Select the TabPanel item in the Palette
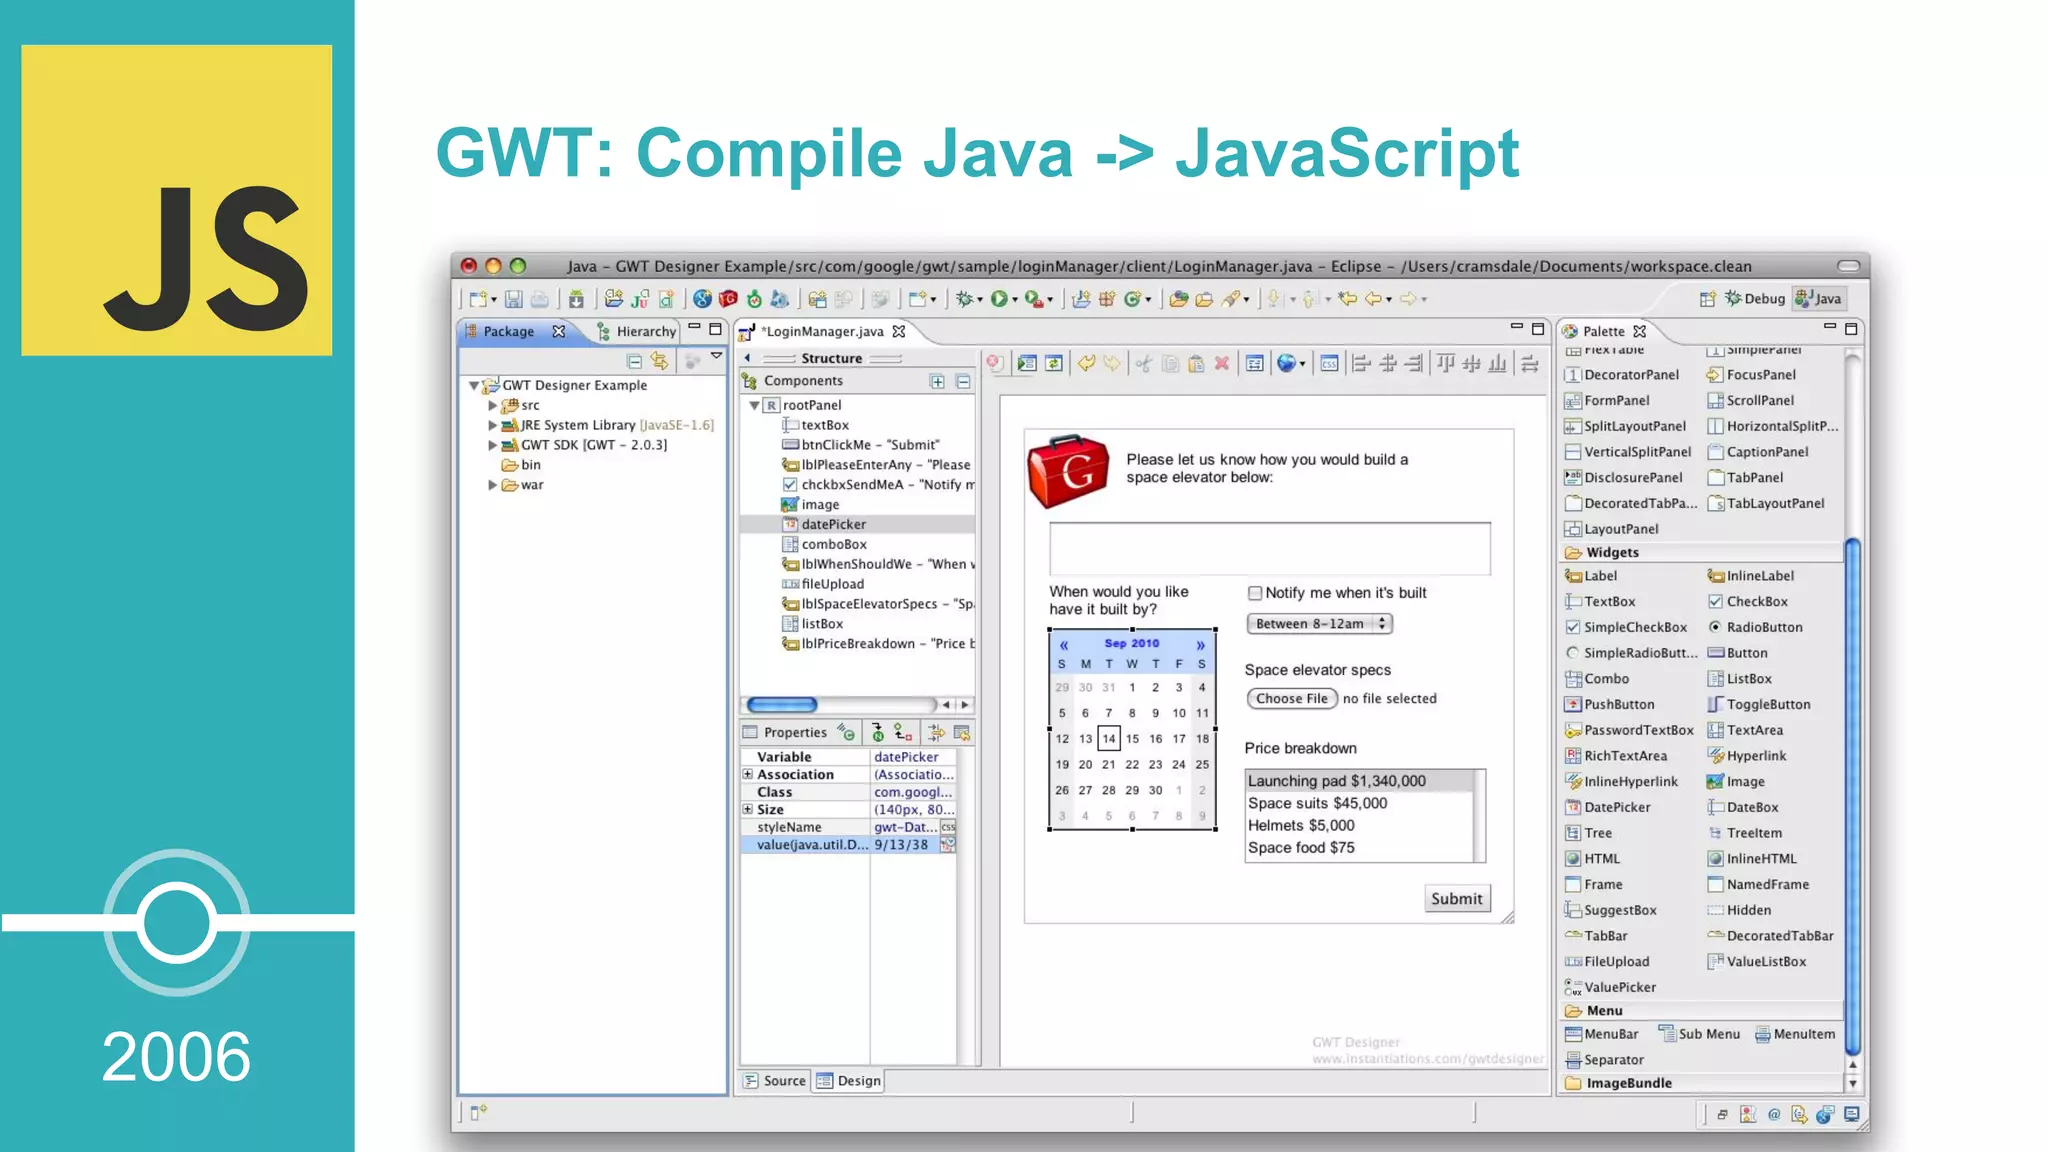The width and height of the screenshot is (2048, 1152). 1745,478
